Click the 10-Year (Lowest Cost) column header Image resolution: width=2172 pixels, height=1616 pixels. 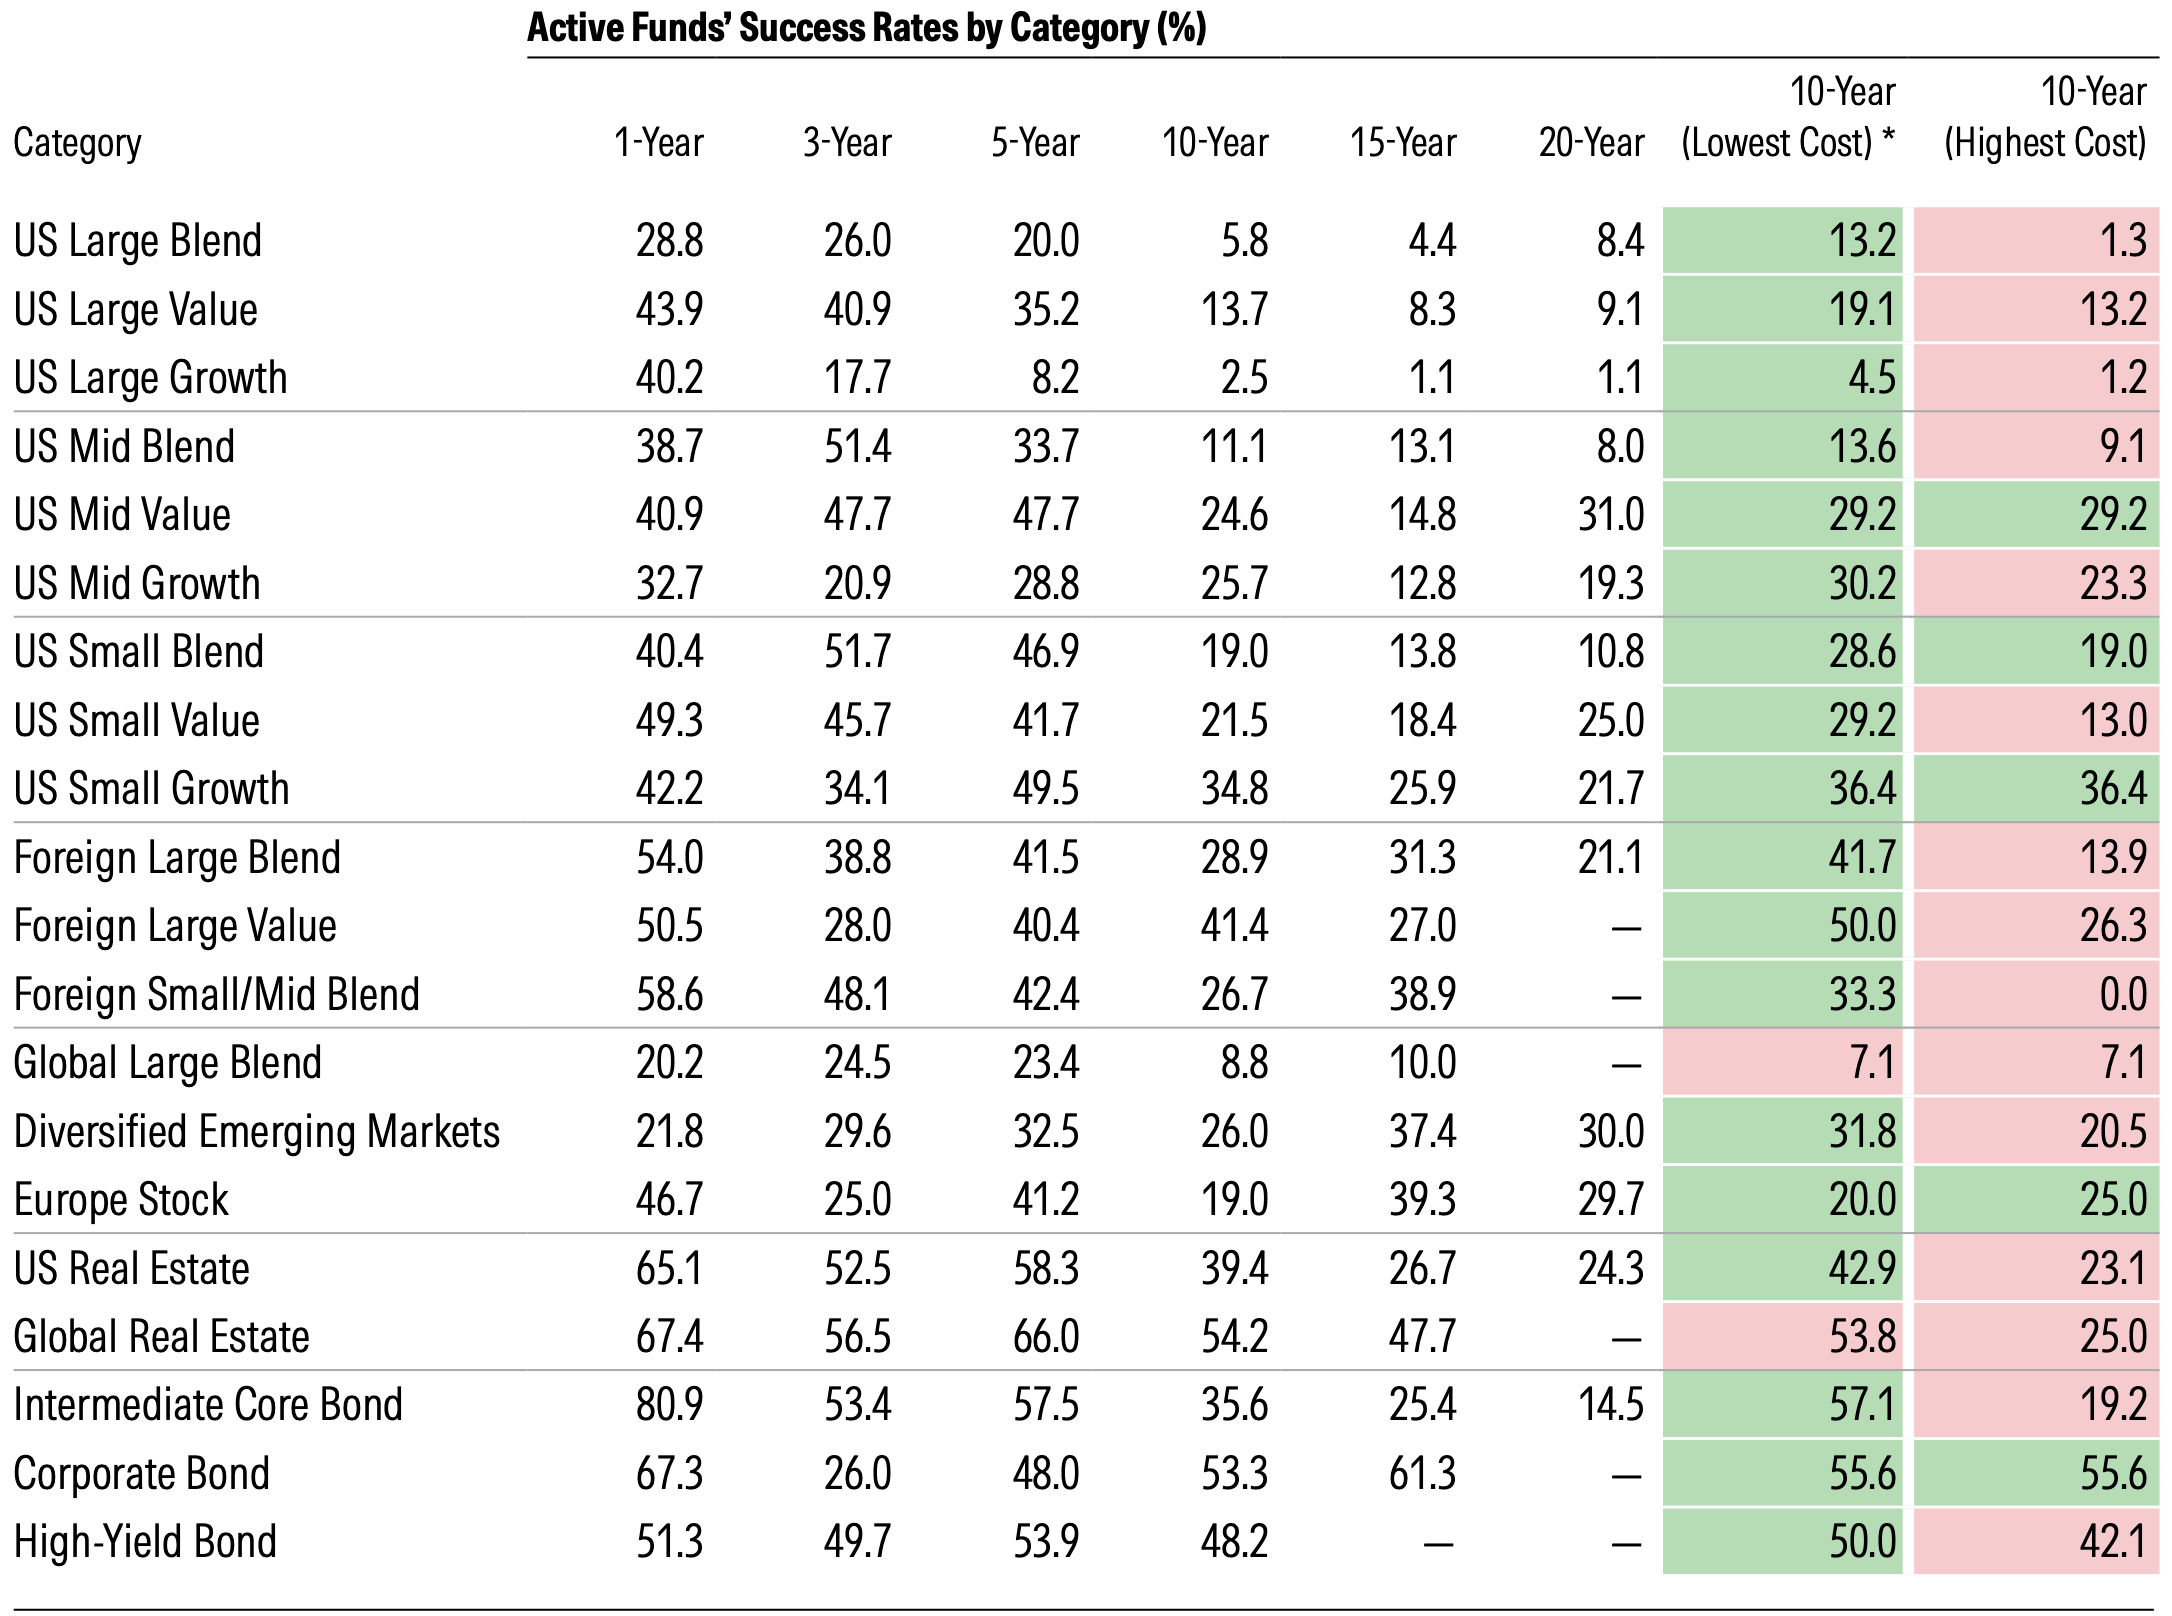point(1788,118)
